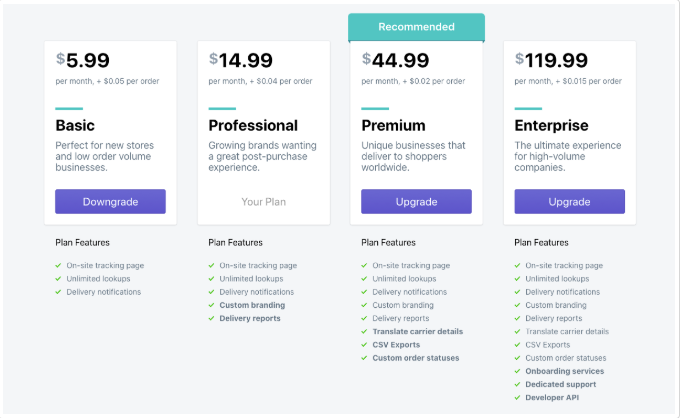Screen dimensions: 681x418
Task: Click checkmark beside Premium Custom order statuses
Action: [364, 358]
